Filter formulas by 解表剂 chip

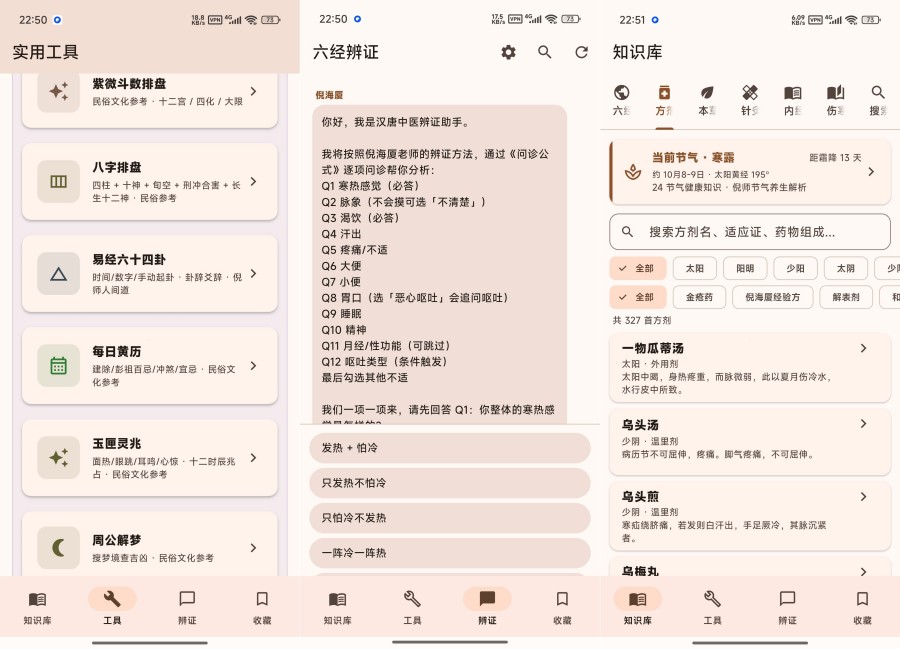(846, 297)
